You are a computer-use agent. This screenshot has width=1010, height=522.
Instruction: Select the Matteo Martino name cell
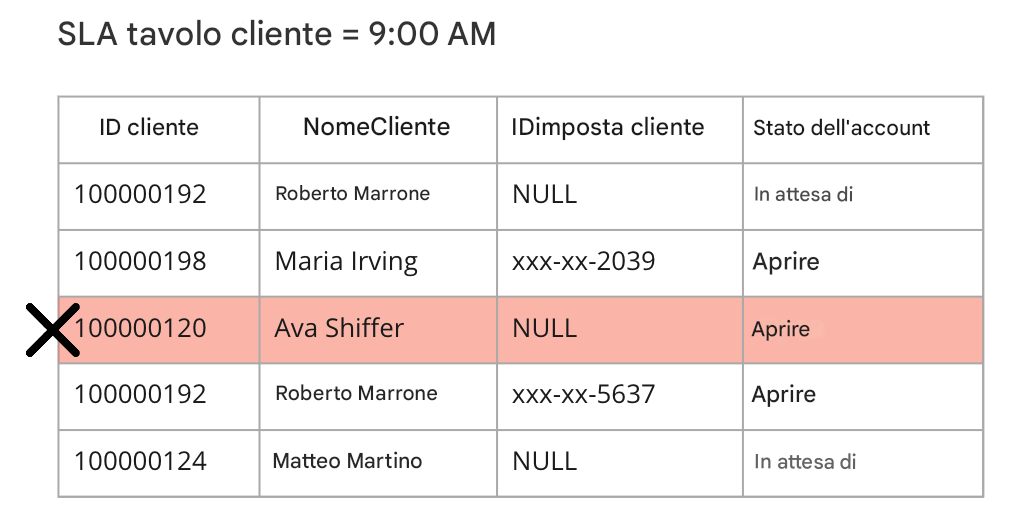pyautogui.click(x=378, y=463)
